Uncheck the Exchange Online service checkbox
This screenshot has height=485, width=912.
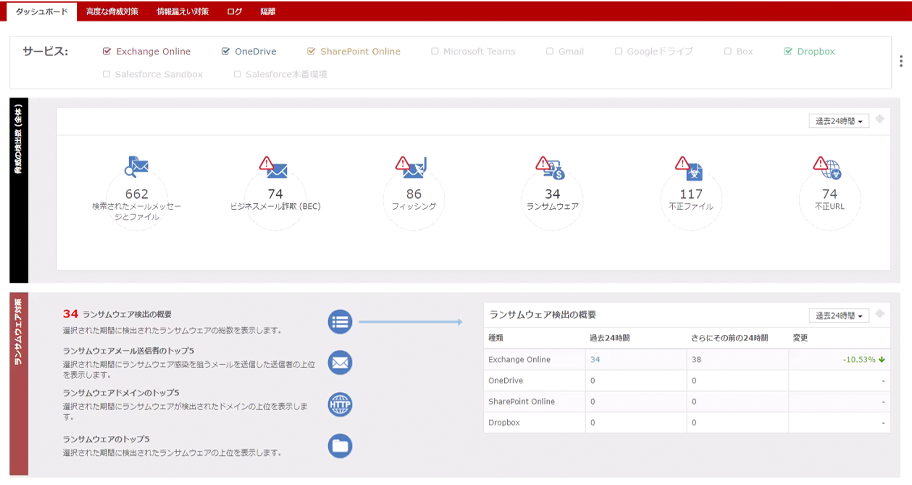(x=107, y=51)
